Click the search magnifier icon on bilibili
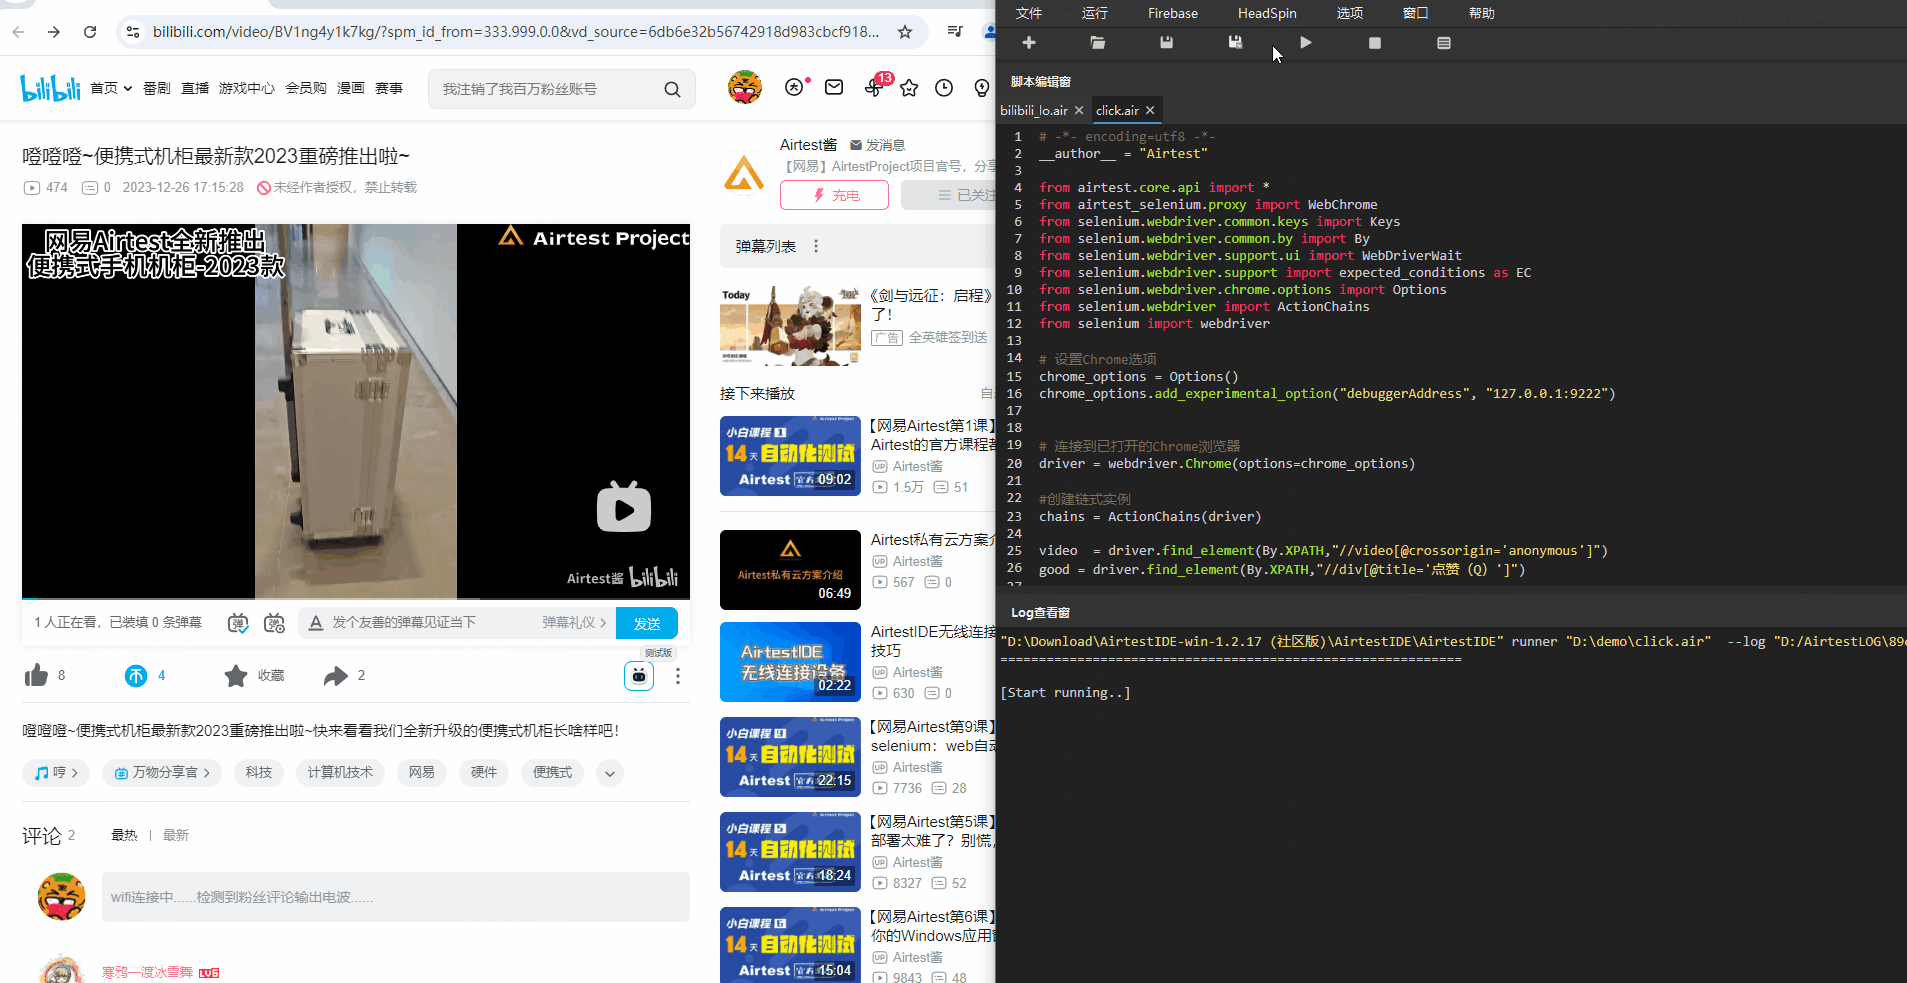This screenshot has height=983, width=1907. click(x=672, y=89)
